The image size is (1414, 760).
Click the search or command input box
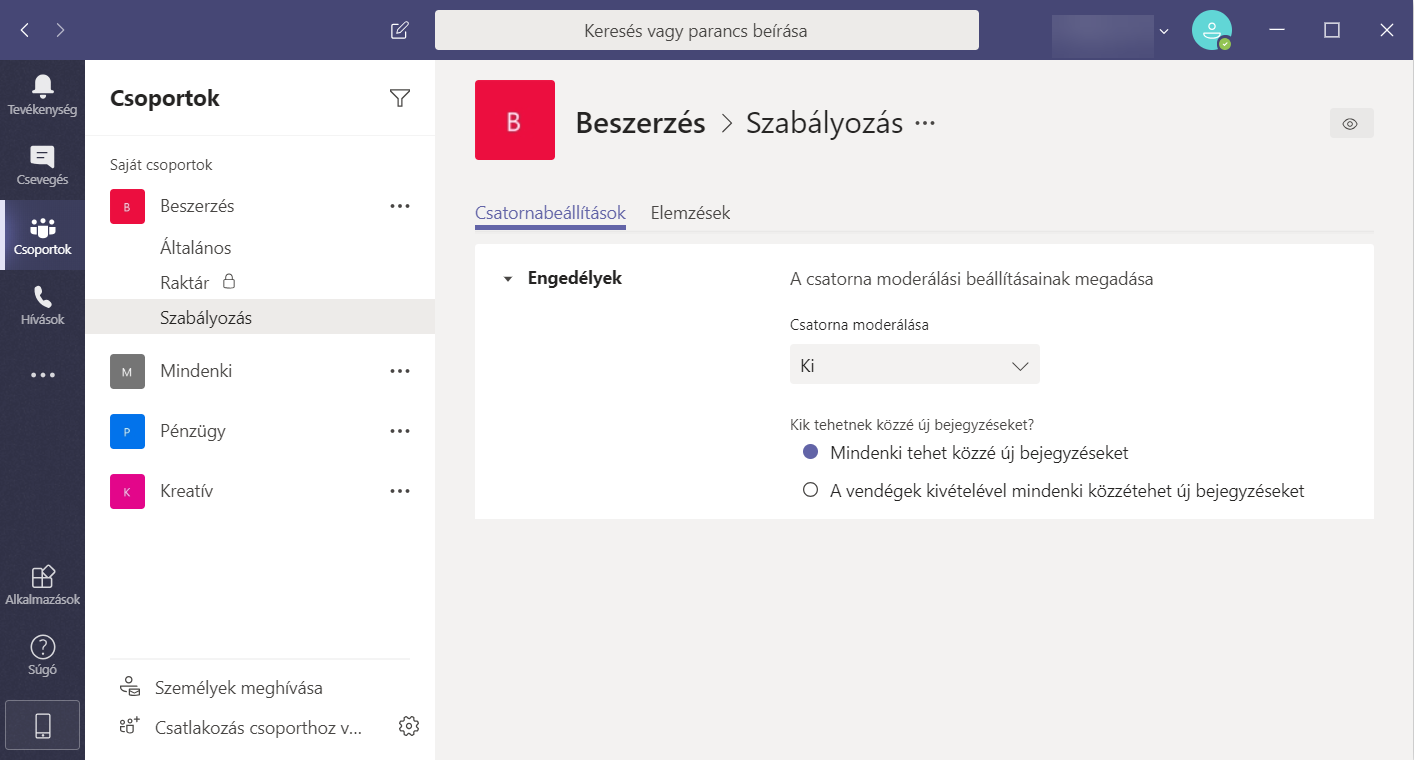click(706, 30)
